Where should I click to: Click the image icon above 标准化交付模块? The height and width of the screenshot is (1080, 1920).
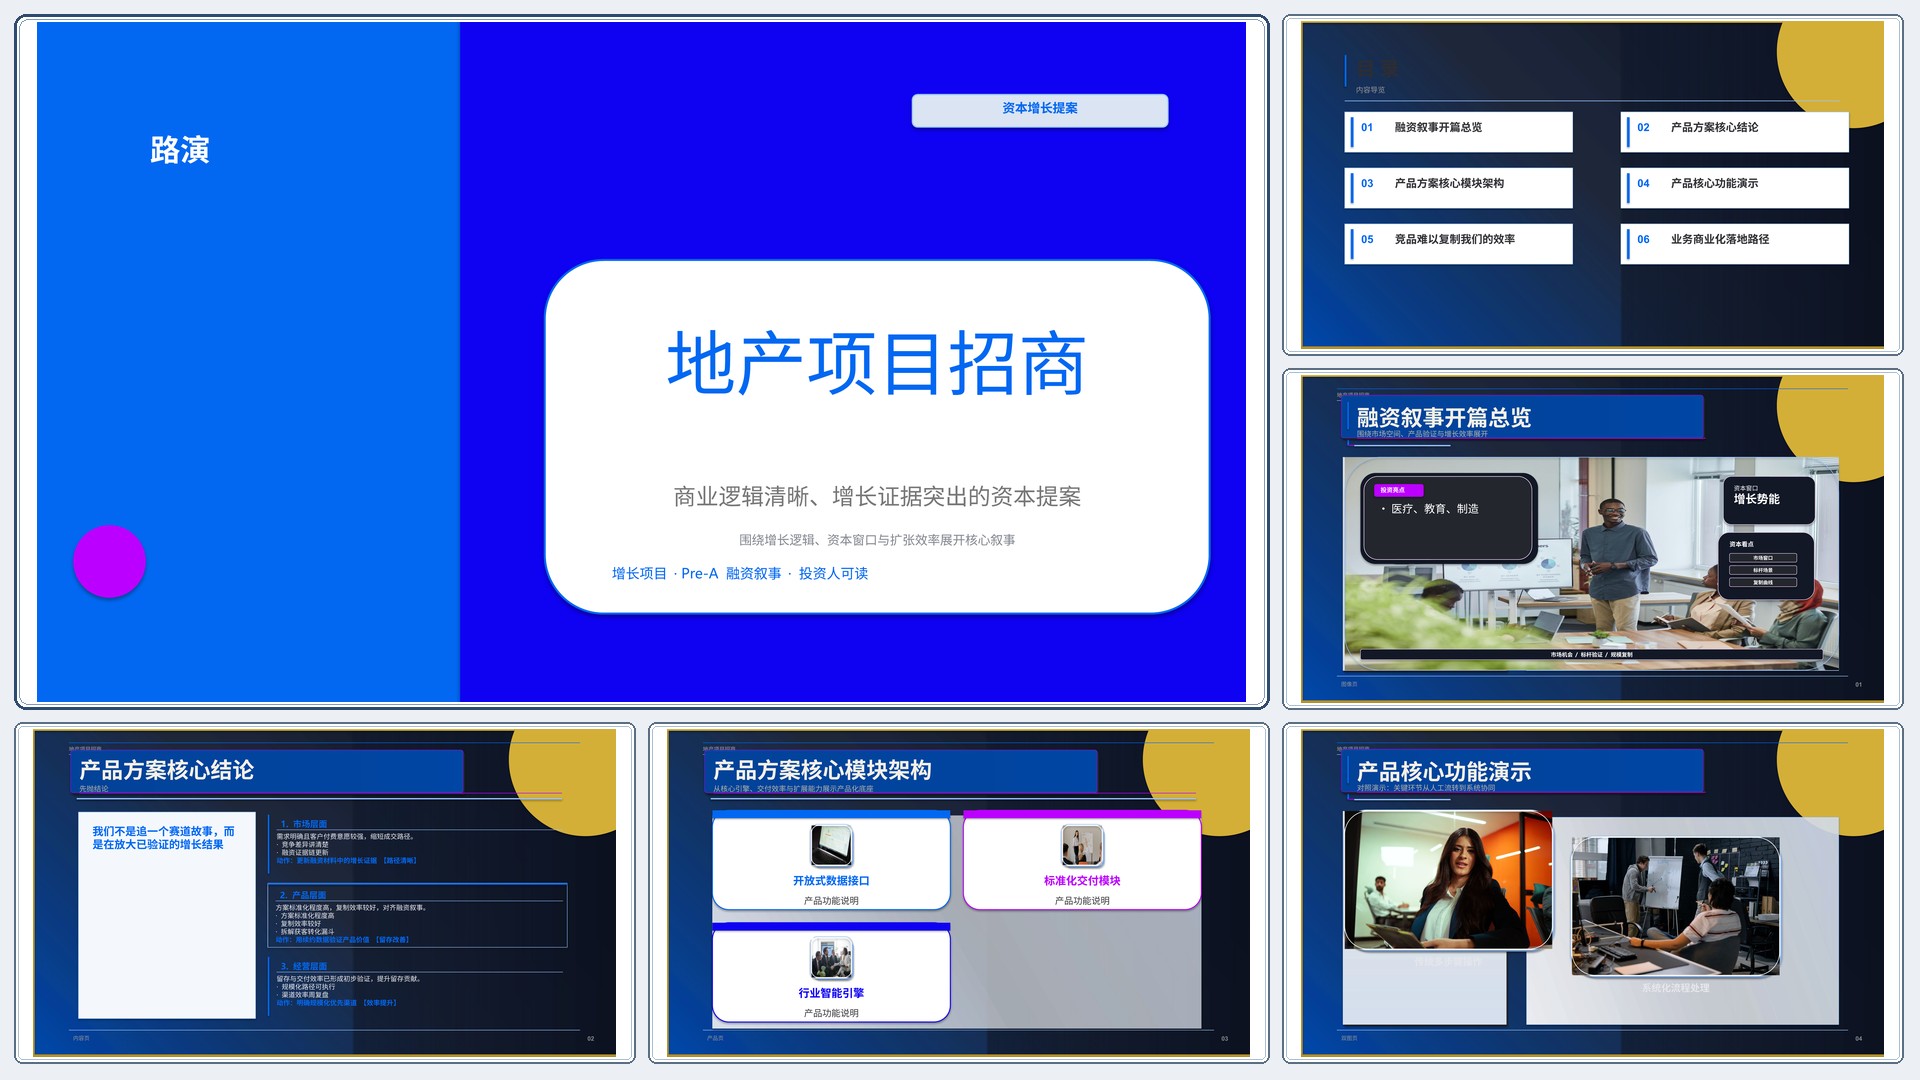1082,846
